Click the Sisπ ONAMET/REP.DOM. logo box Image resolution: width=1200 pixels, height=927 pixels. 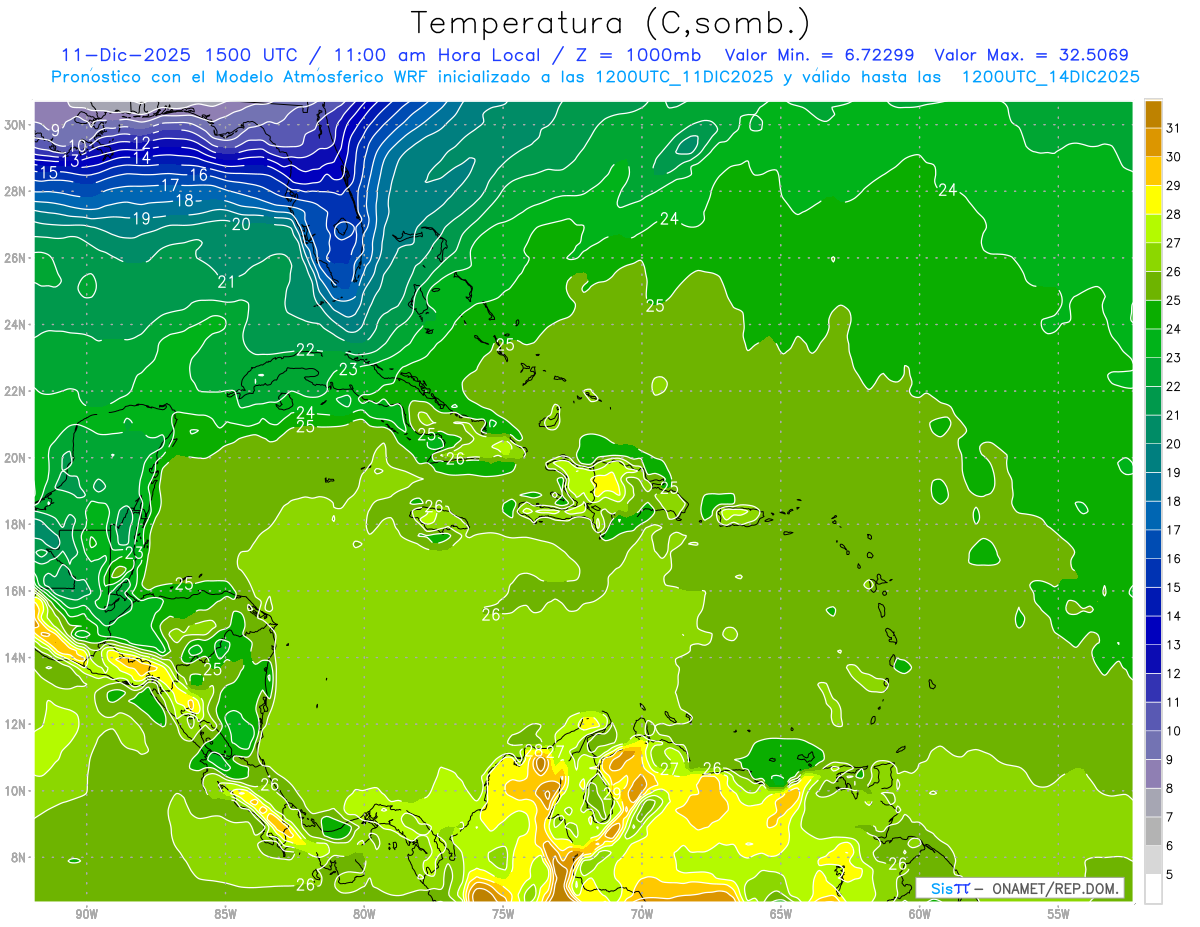pos(1020,888)
